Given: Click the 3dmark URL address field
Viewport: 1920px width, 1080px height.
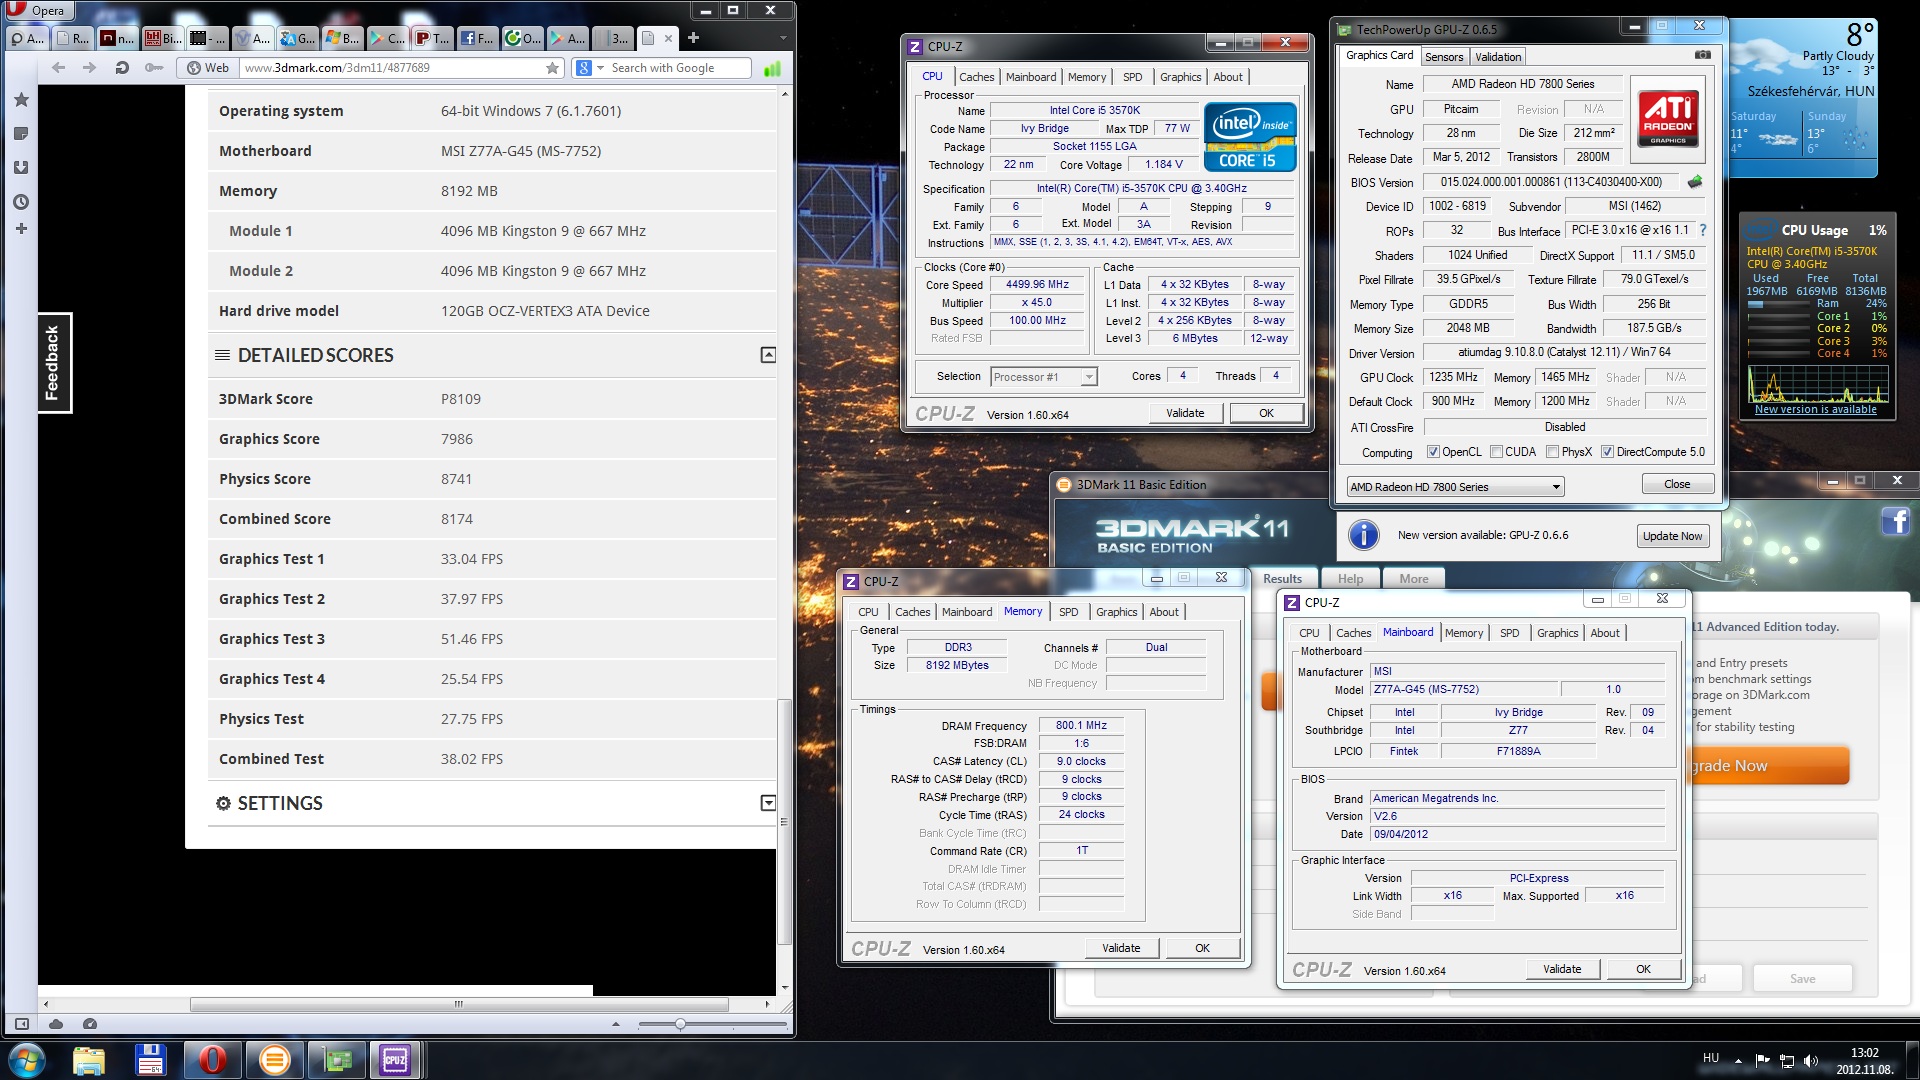Looking at the screenshot, I should pyautogui.click(x=390, y=68).
